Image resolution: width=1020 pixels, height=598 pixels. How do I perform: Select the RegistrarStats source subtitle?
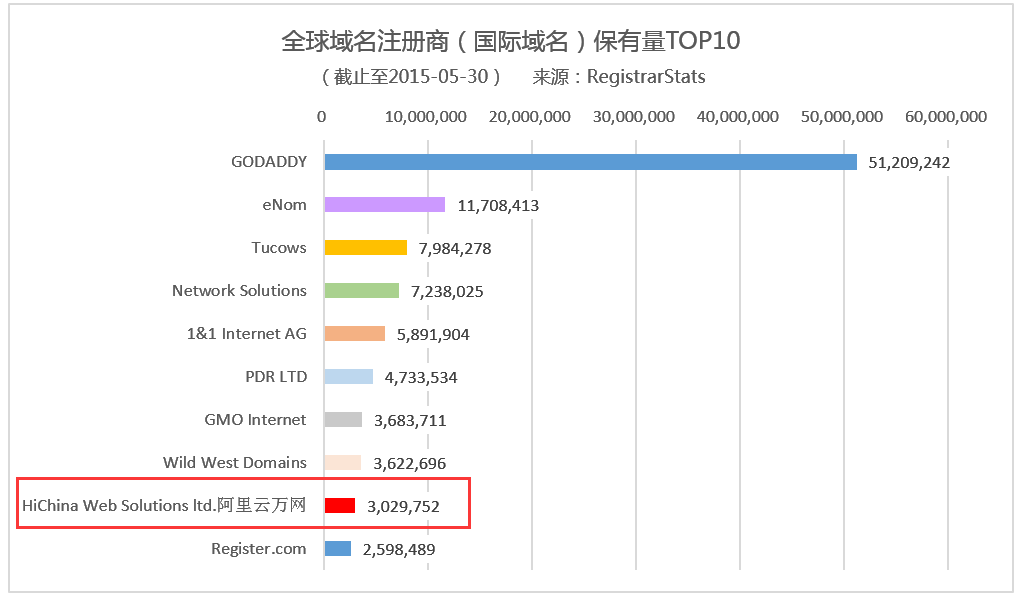[619, 77]
